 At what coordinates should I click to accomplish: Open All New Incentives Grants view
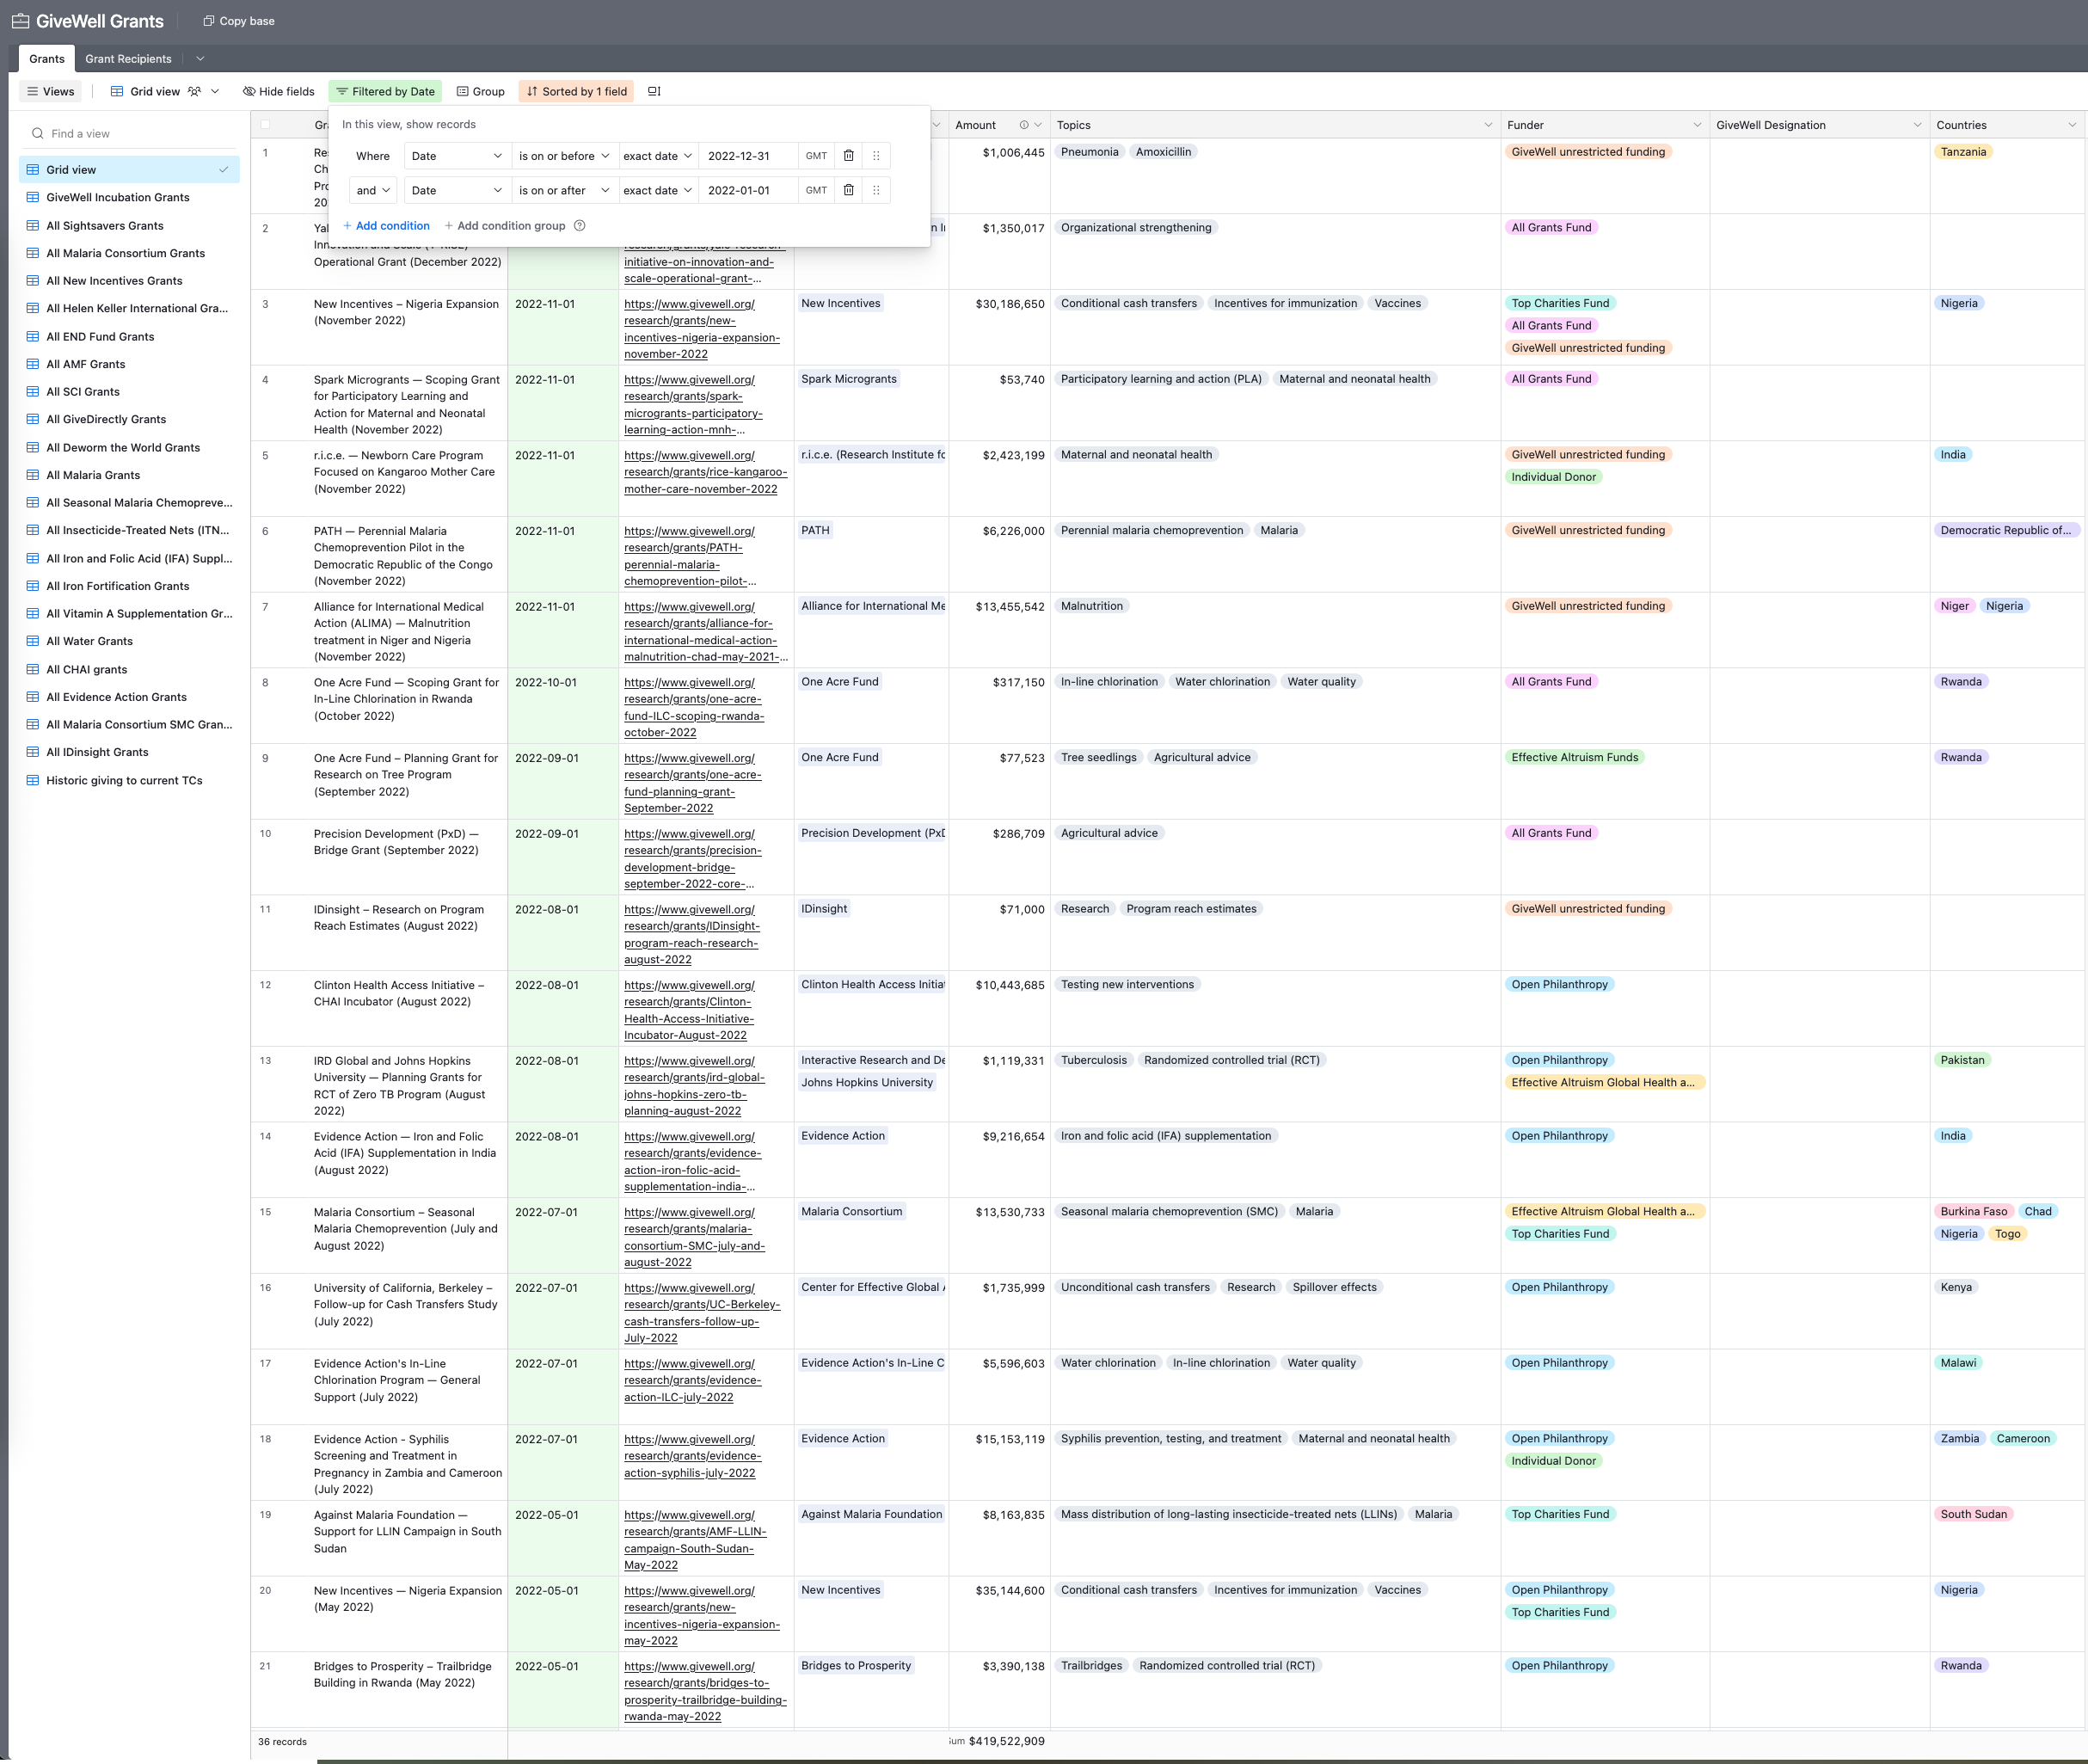coord(130,281)
